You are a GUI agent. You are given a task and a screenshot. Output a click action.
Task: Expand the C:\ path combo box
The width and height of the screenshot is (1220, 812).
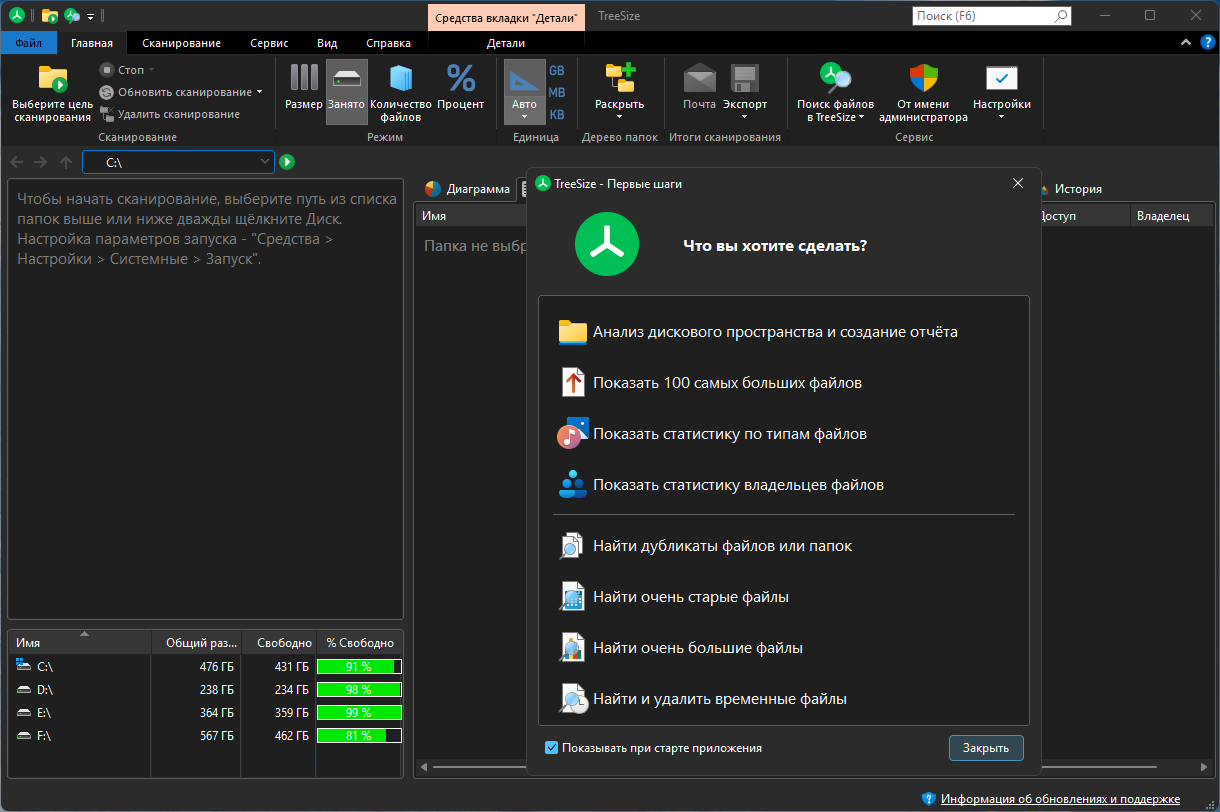click(265, 162)
